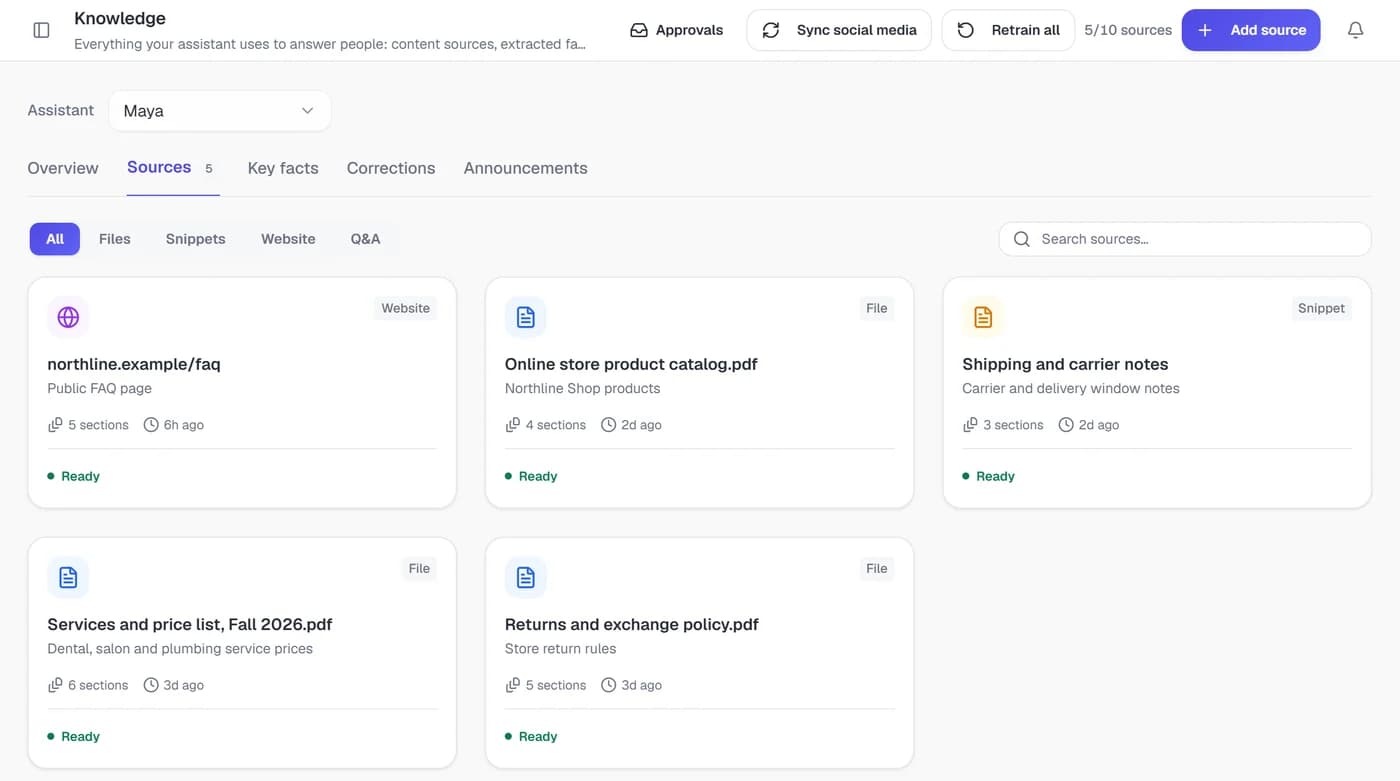Filter sources by Snippets
This screenshot has height=781, width=1400.
pos(196,239)
